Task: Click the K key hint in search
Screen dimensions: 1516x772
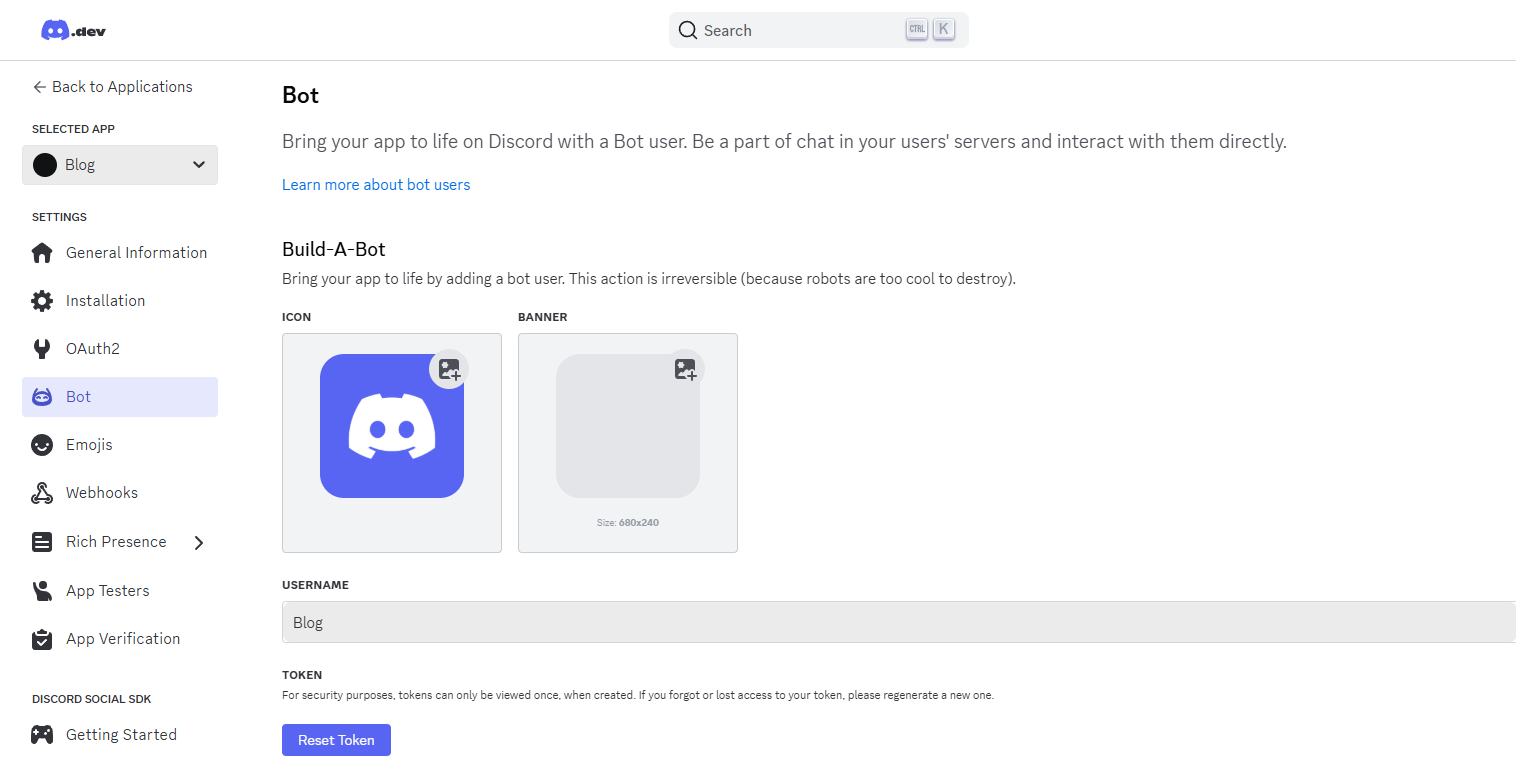Action: pyautogui.click(x=944, y=30)
